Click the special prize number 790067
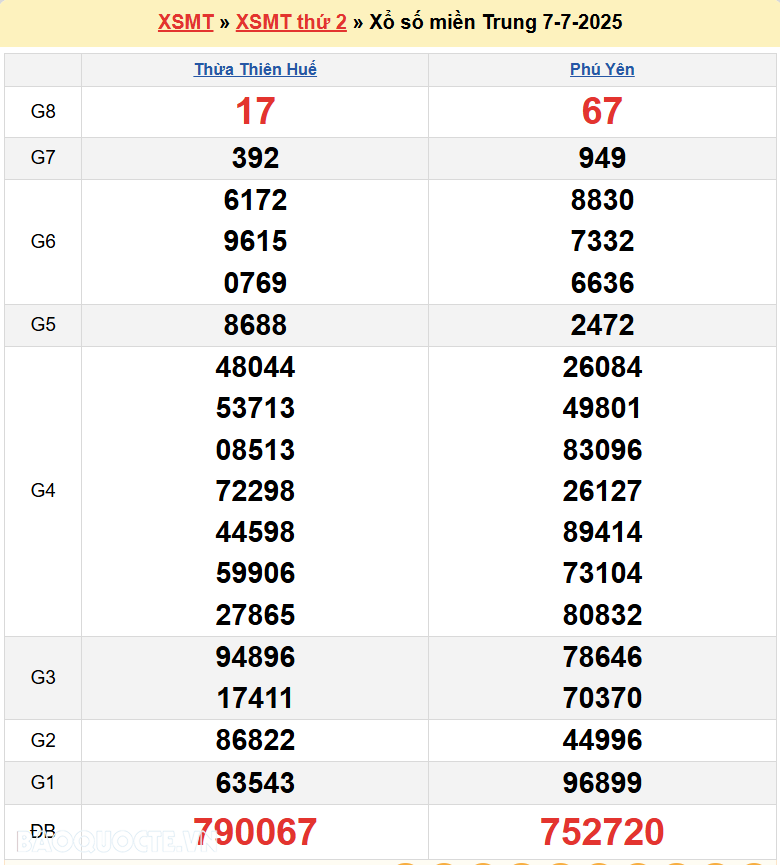The image size is (780, 865). (255, 832)
